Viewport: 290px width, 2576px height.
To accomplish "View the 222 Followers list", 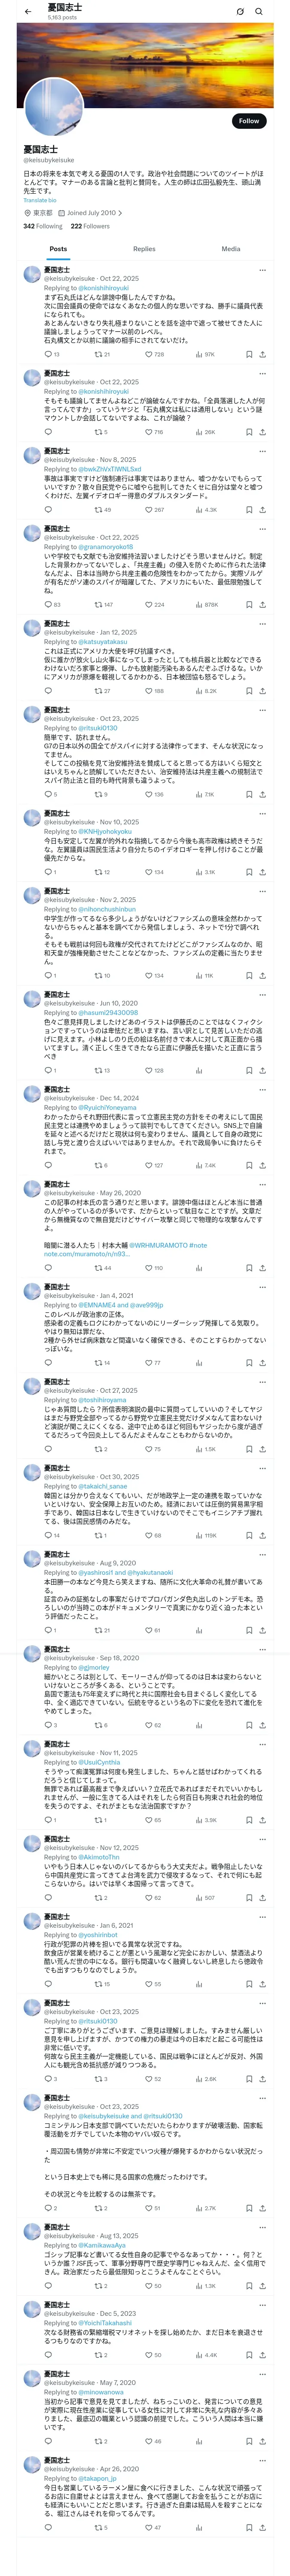I will [x=90, y=226].
